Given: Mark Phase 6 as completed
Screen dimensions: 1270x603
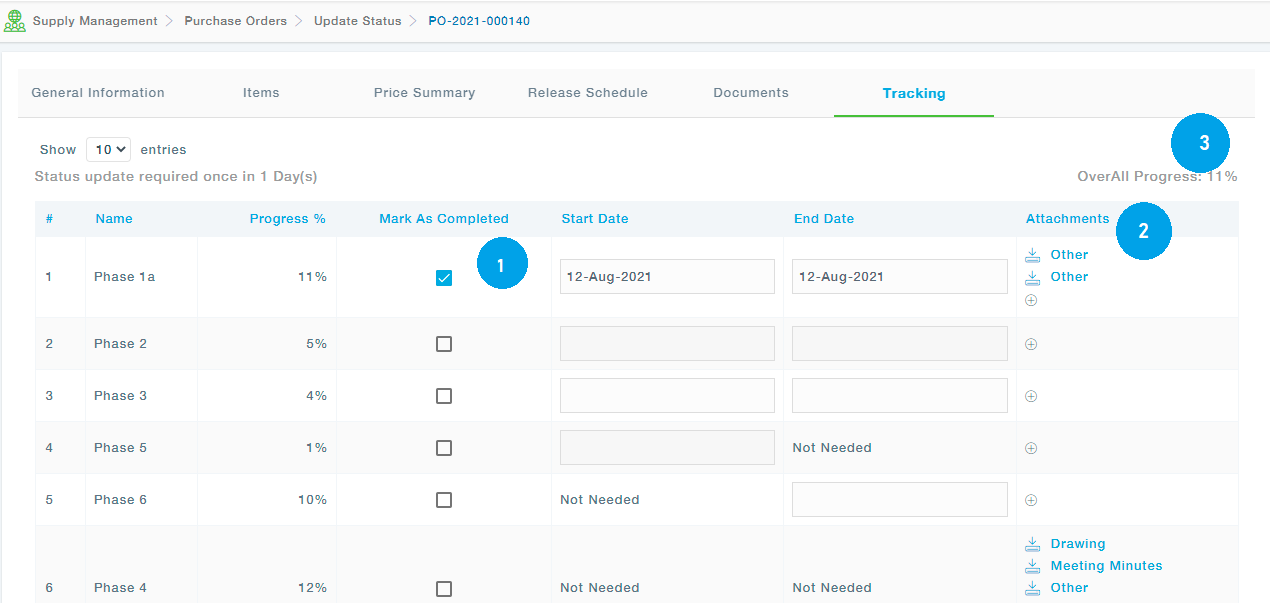Looking at the screenshot, I should [x=444, y=500].
